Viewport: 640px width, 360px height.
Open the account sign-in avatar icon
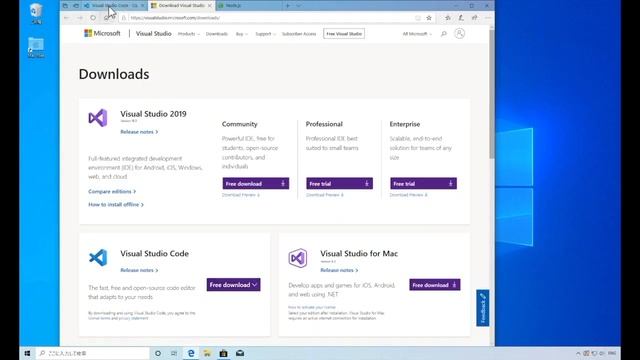click(x=460, y=33)
